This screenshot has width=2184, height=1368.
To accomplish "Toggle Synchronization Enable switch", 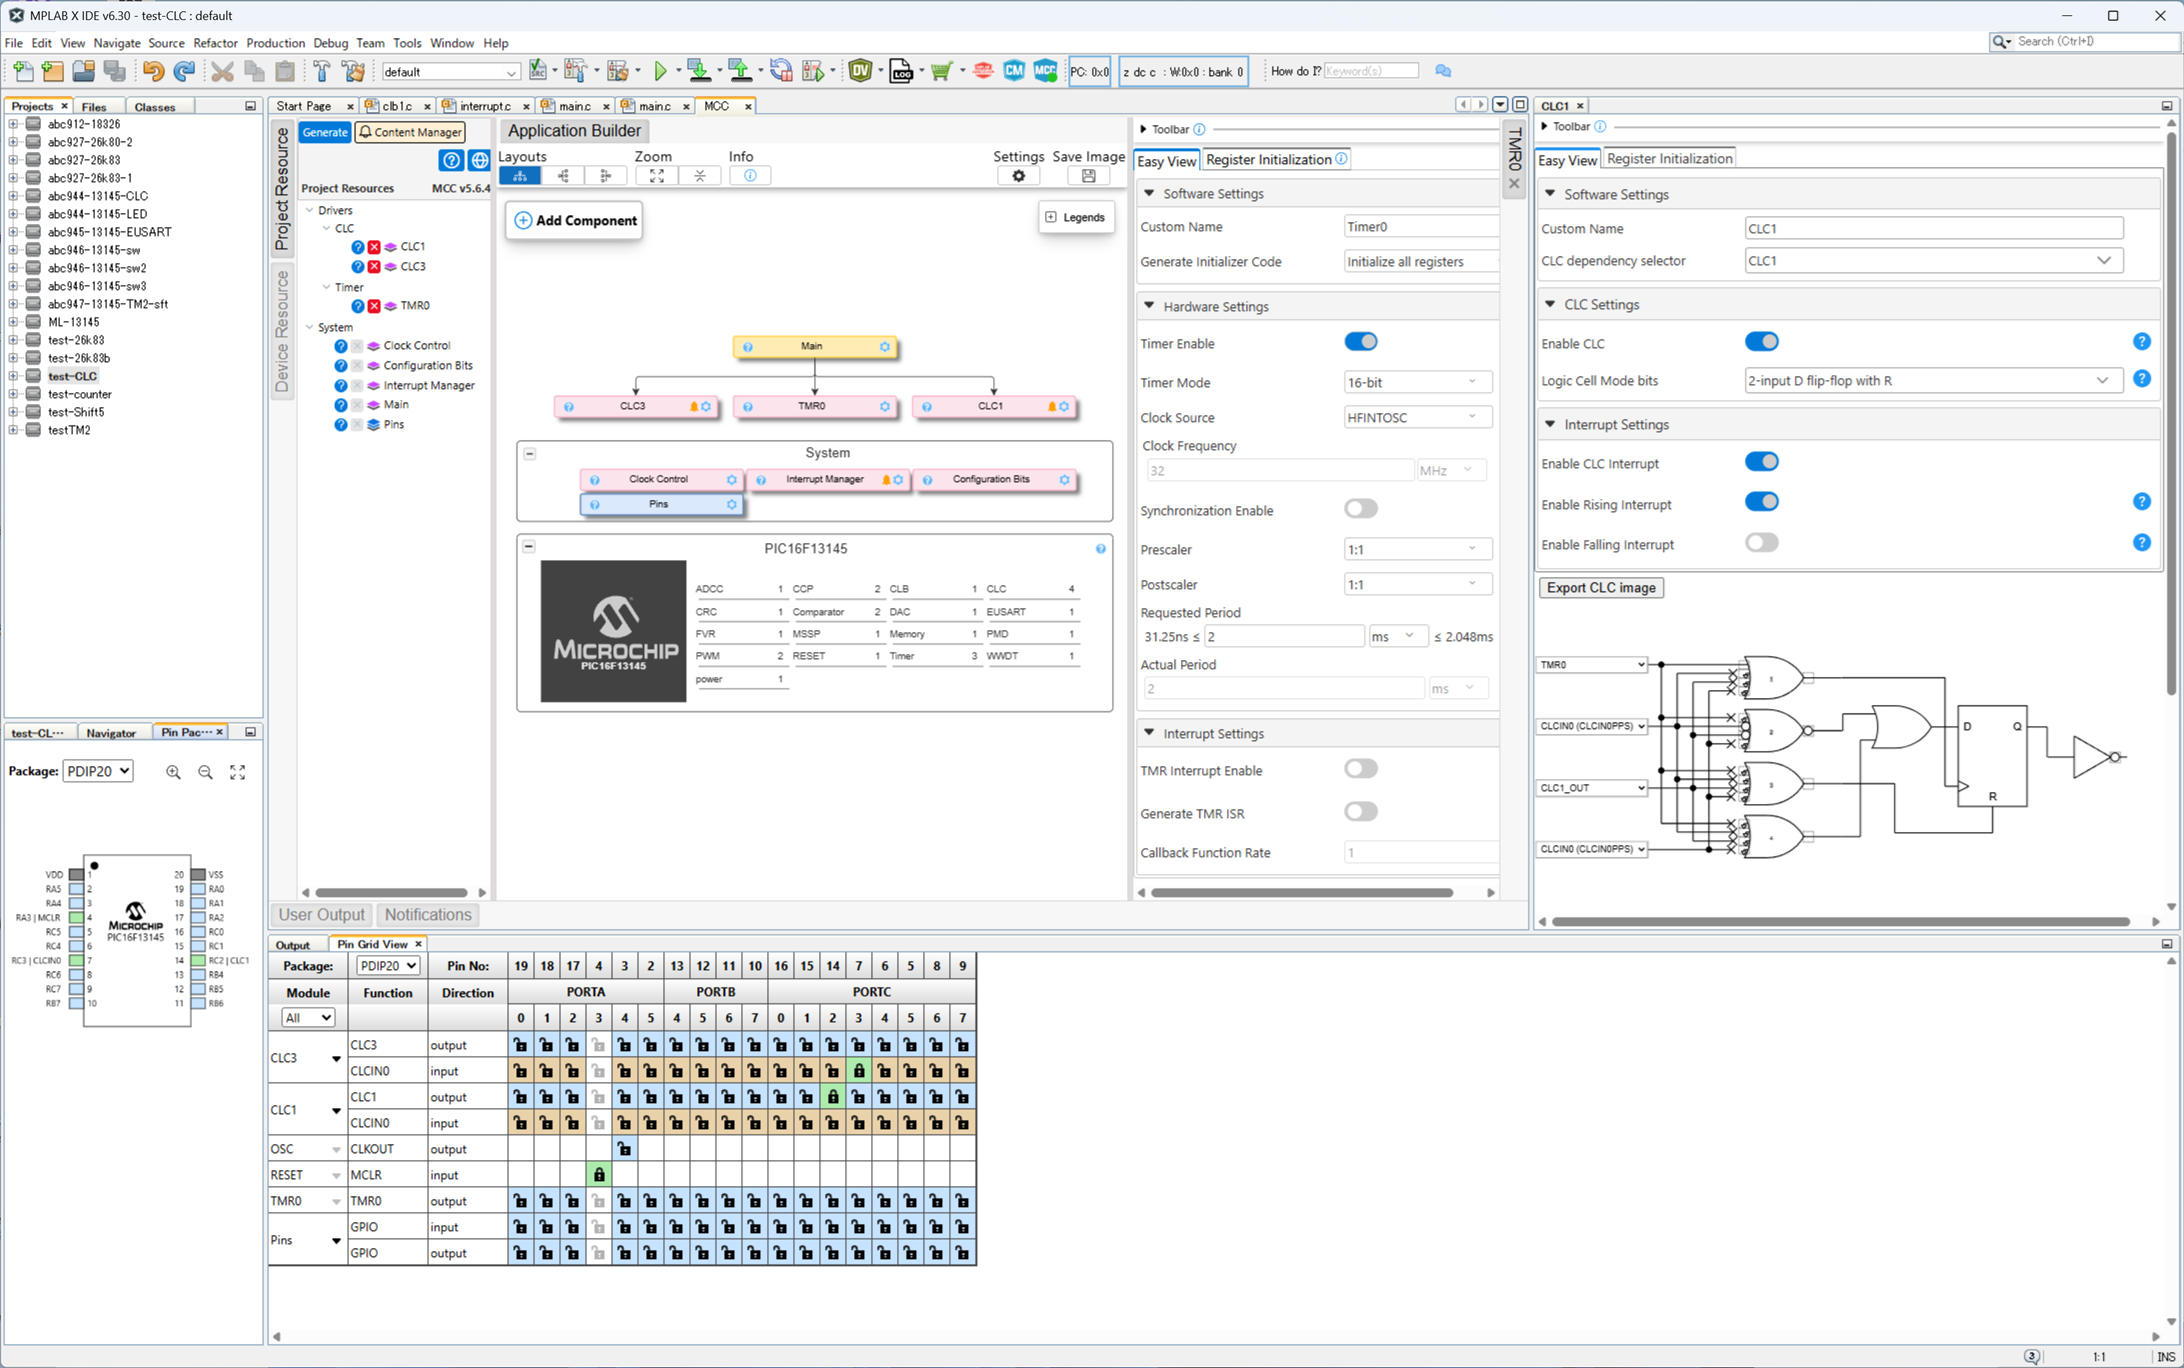I will [x=1361, y=509].
